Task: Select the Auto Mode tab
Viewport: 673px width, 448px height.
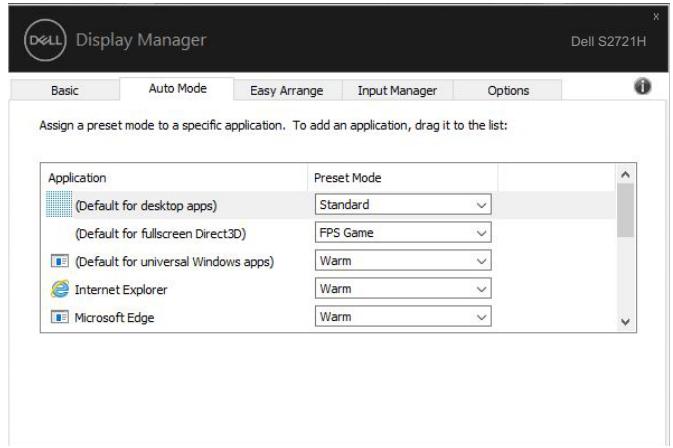Action: pos(177,88)
